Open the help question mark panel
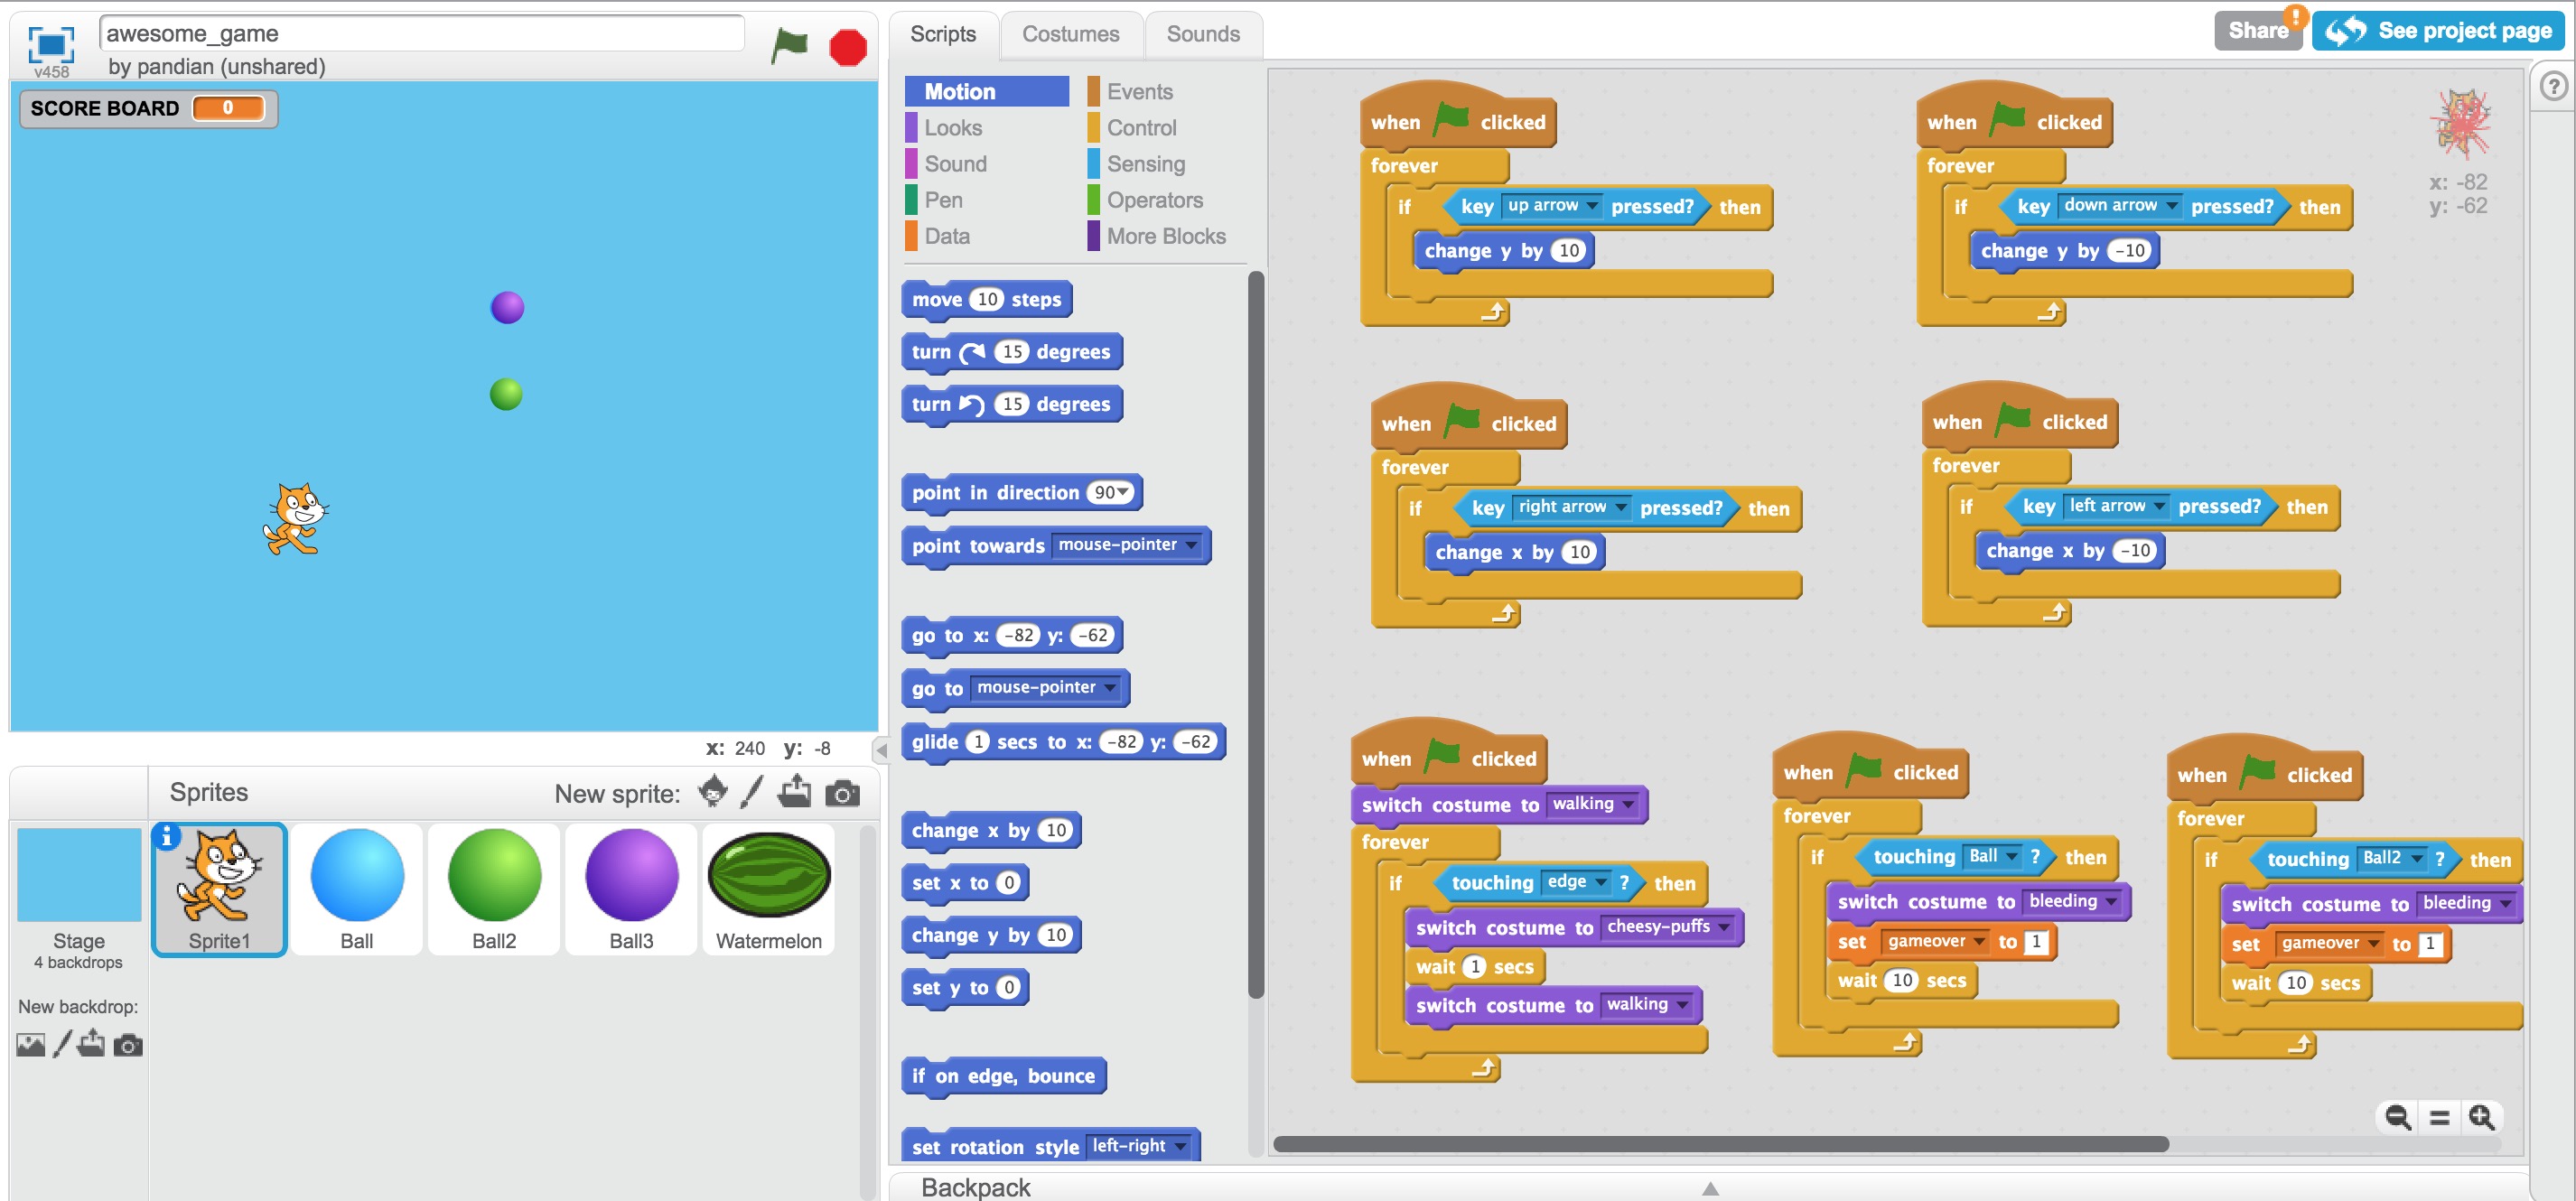Image resolution: width=2576 pixels, height=1201 pixels. tap(2553, 87)
